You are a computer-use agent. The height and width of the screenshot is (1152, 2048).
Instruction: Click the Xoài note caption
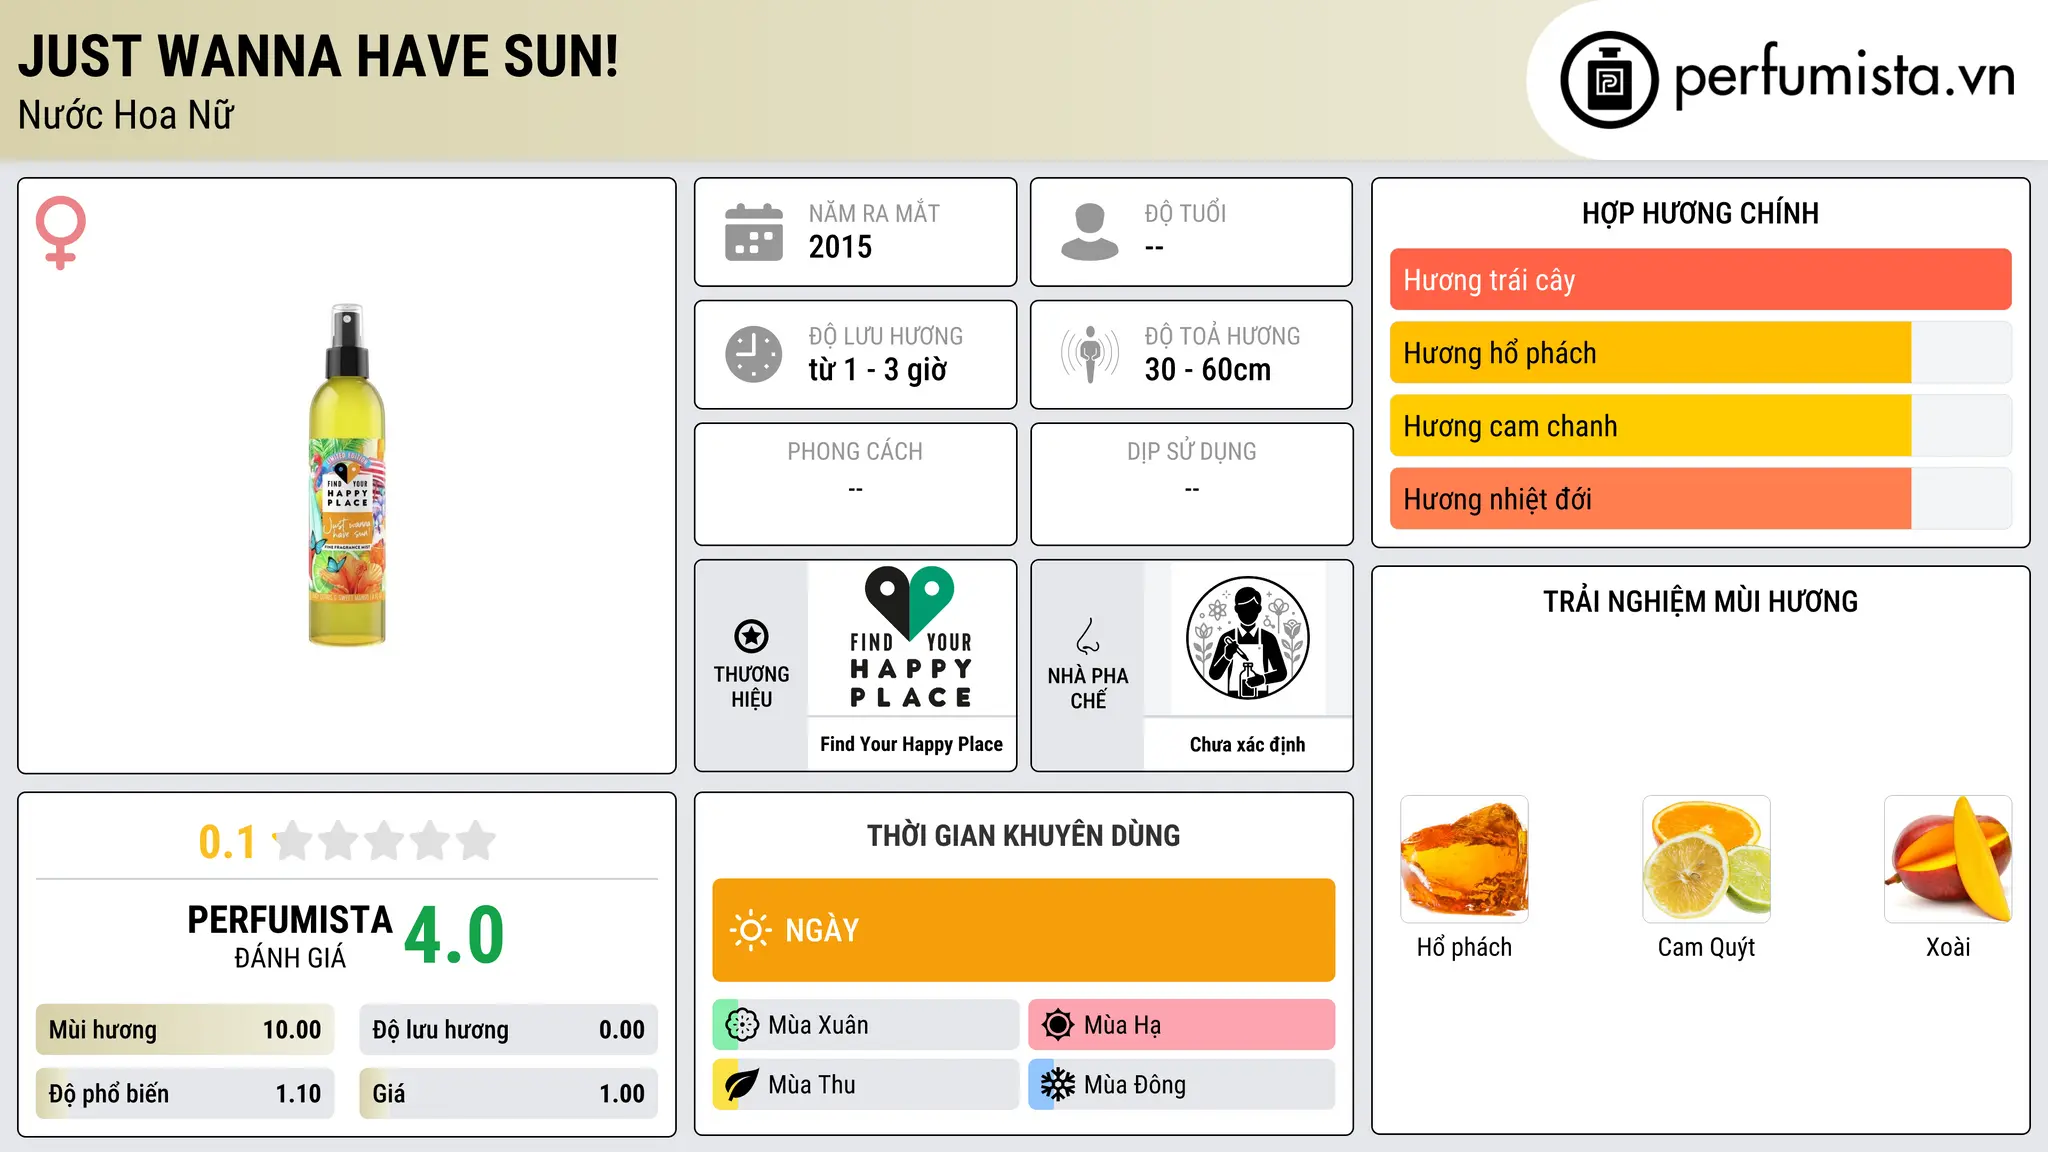tap(1948, 947)
